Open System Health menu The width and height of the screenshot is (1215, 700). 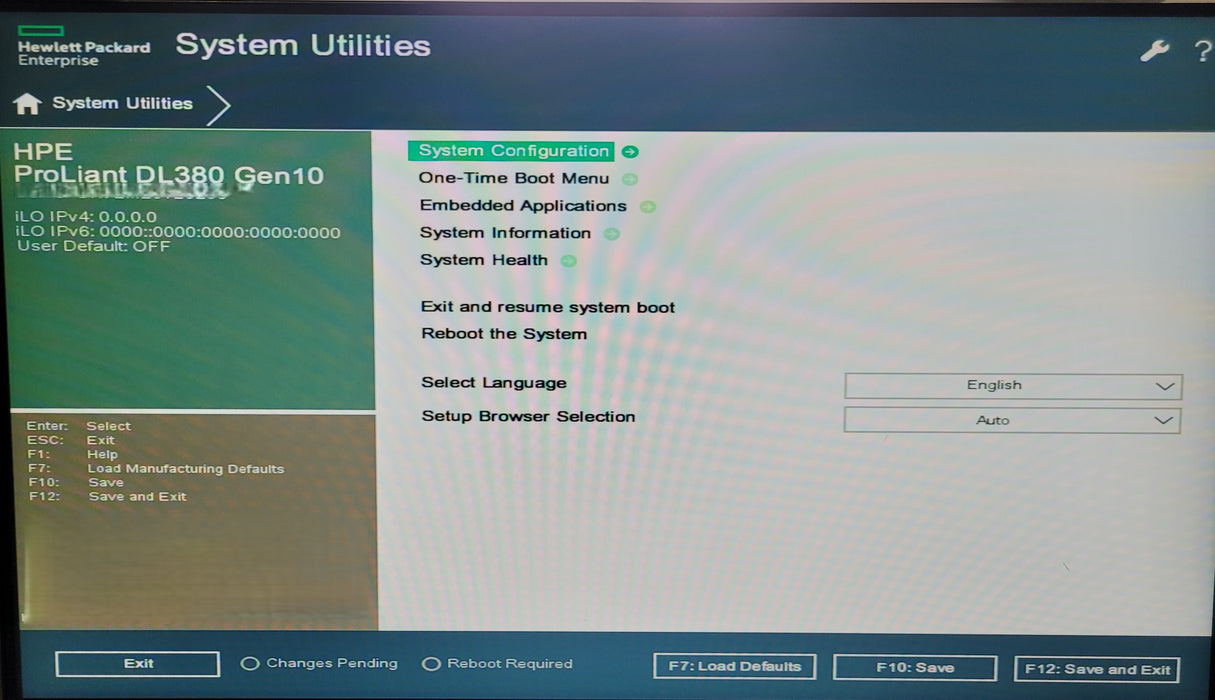484,260
